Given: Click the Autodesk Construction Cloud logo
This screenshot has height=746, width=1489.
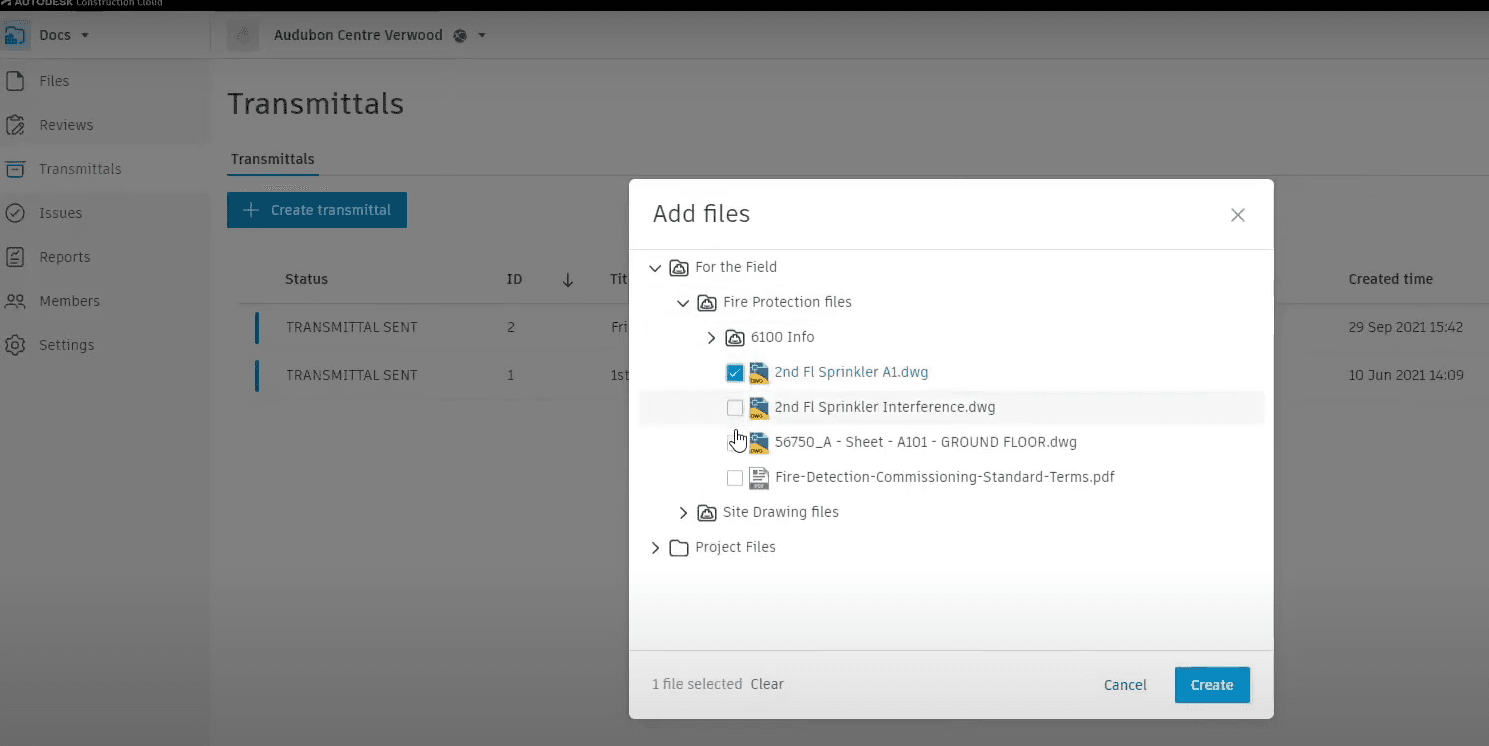Looking at the screenshot, I should click(x=81, y=4).
